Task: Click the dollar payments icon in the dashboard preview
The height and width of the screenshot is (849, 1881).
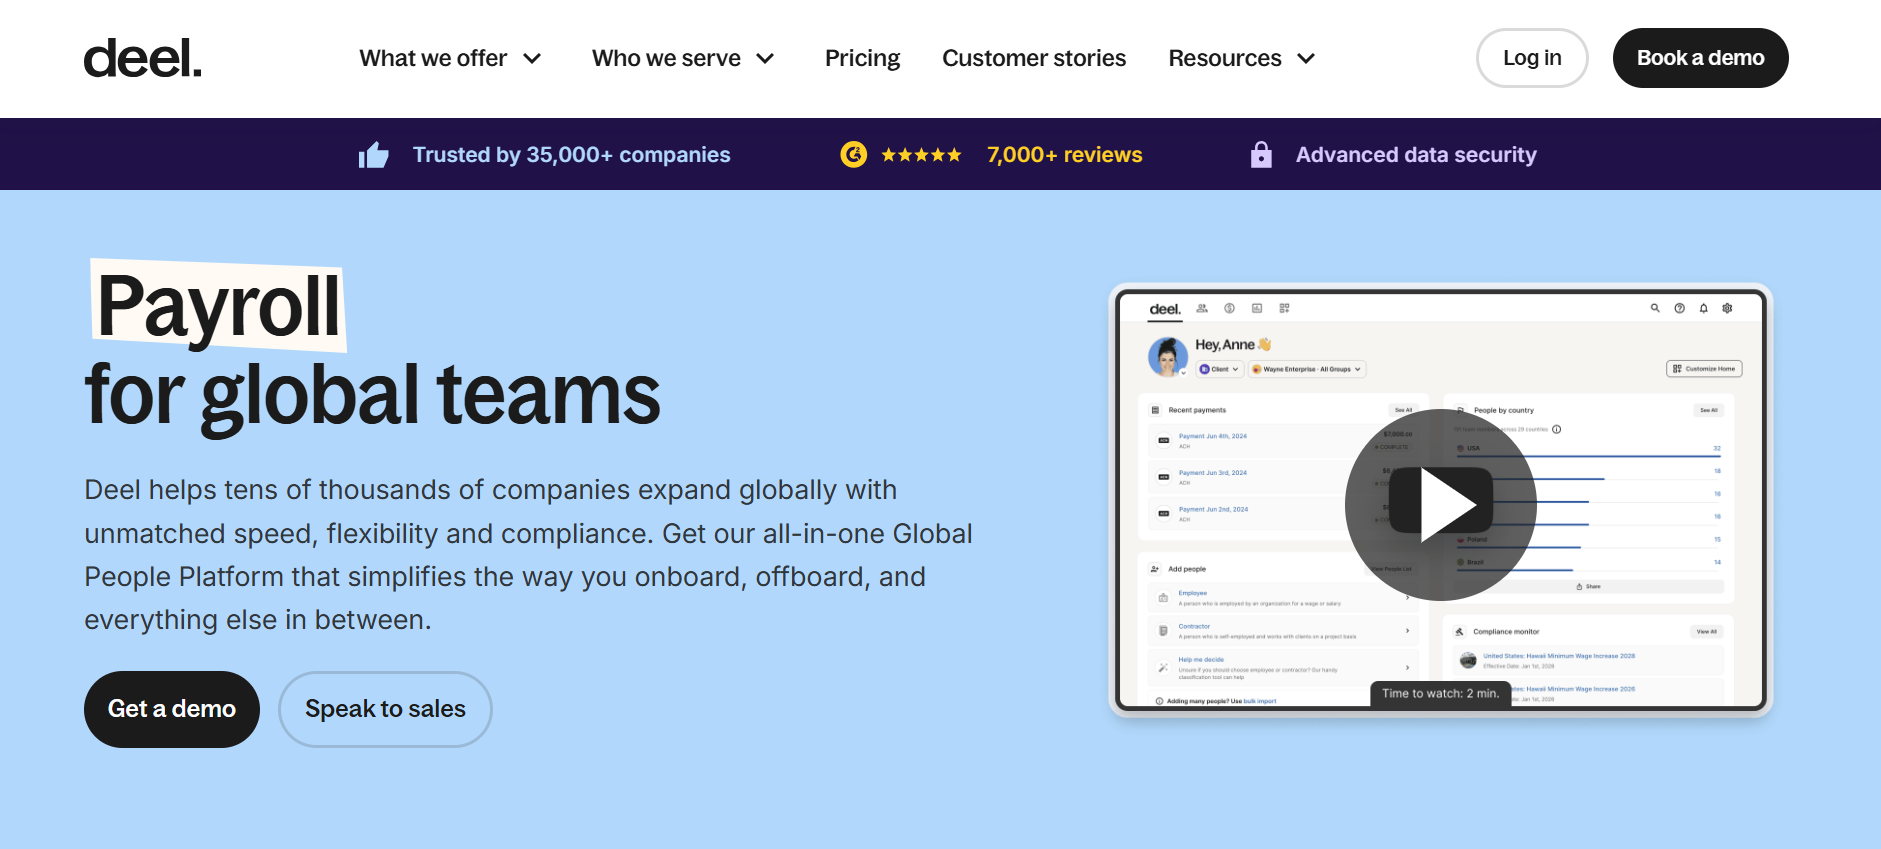Action: (x=1229, y=308)
